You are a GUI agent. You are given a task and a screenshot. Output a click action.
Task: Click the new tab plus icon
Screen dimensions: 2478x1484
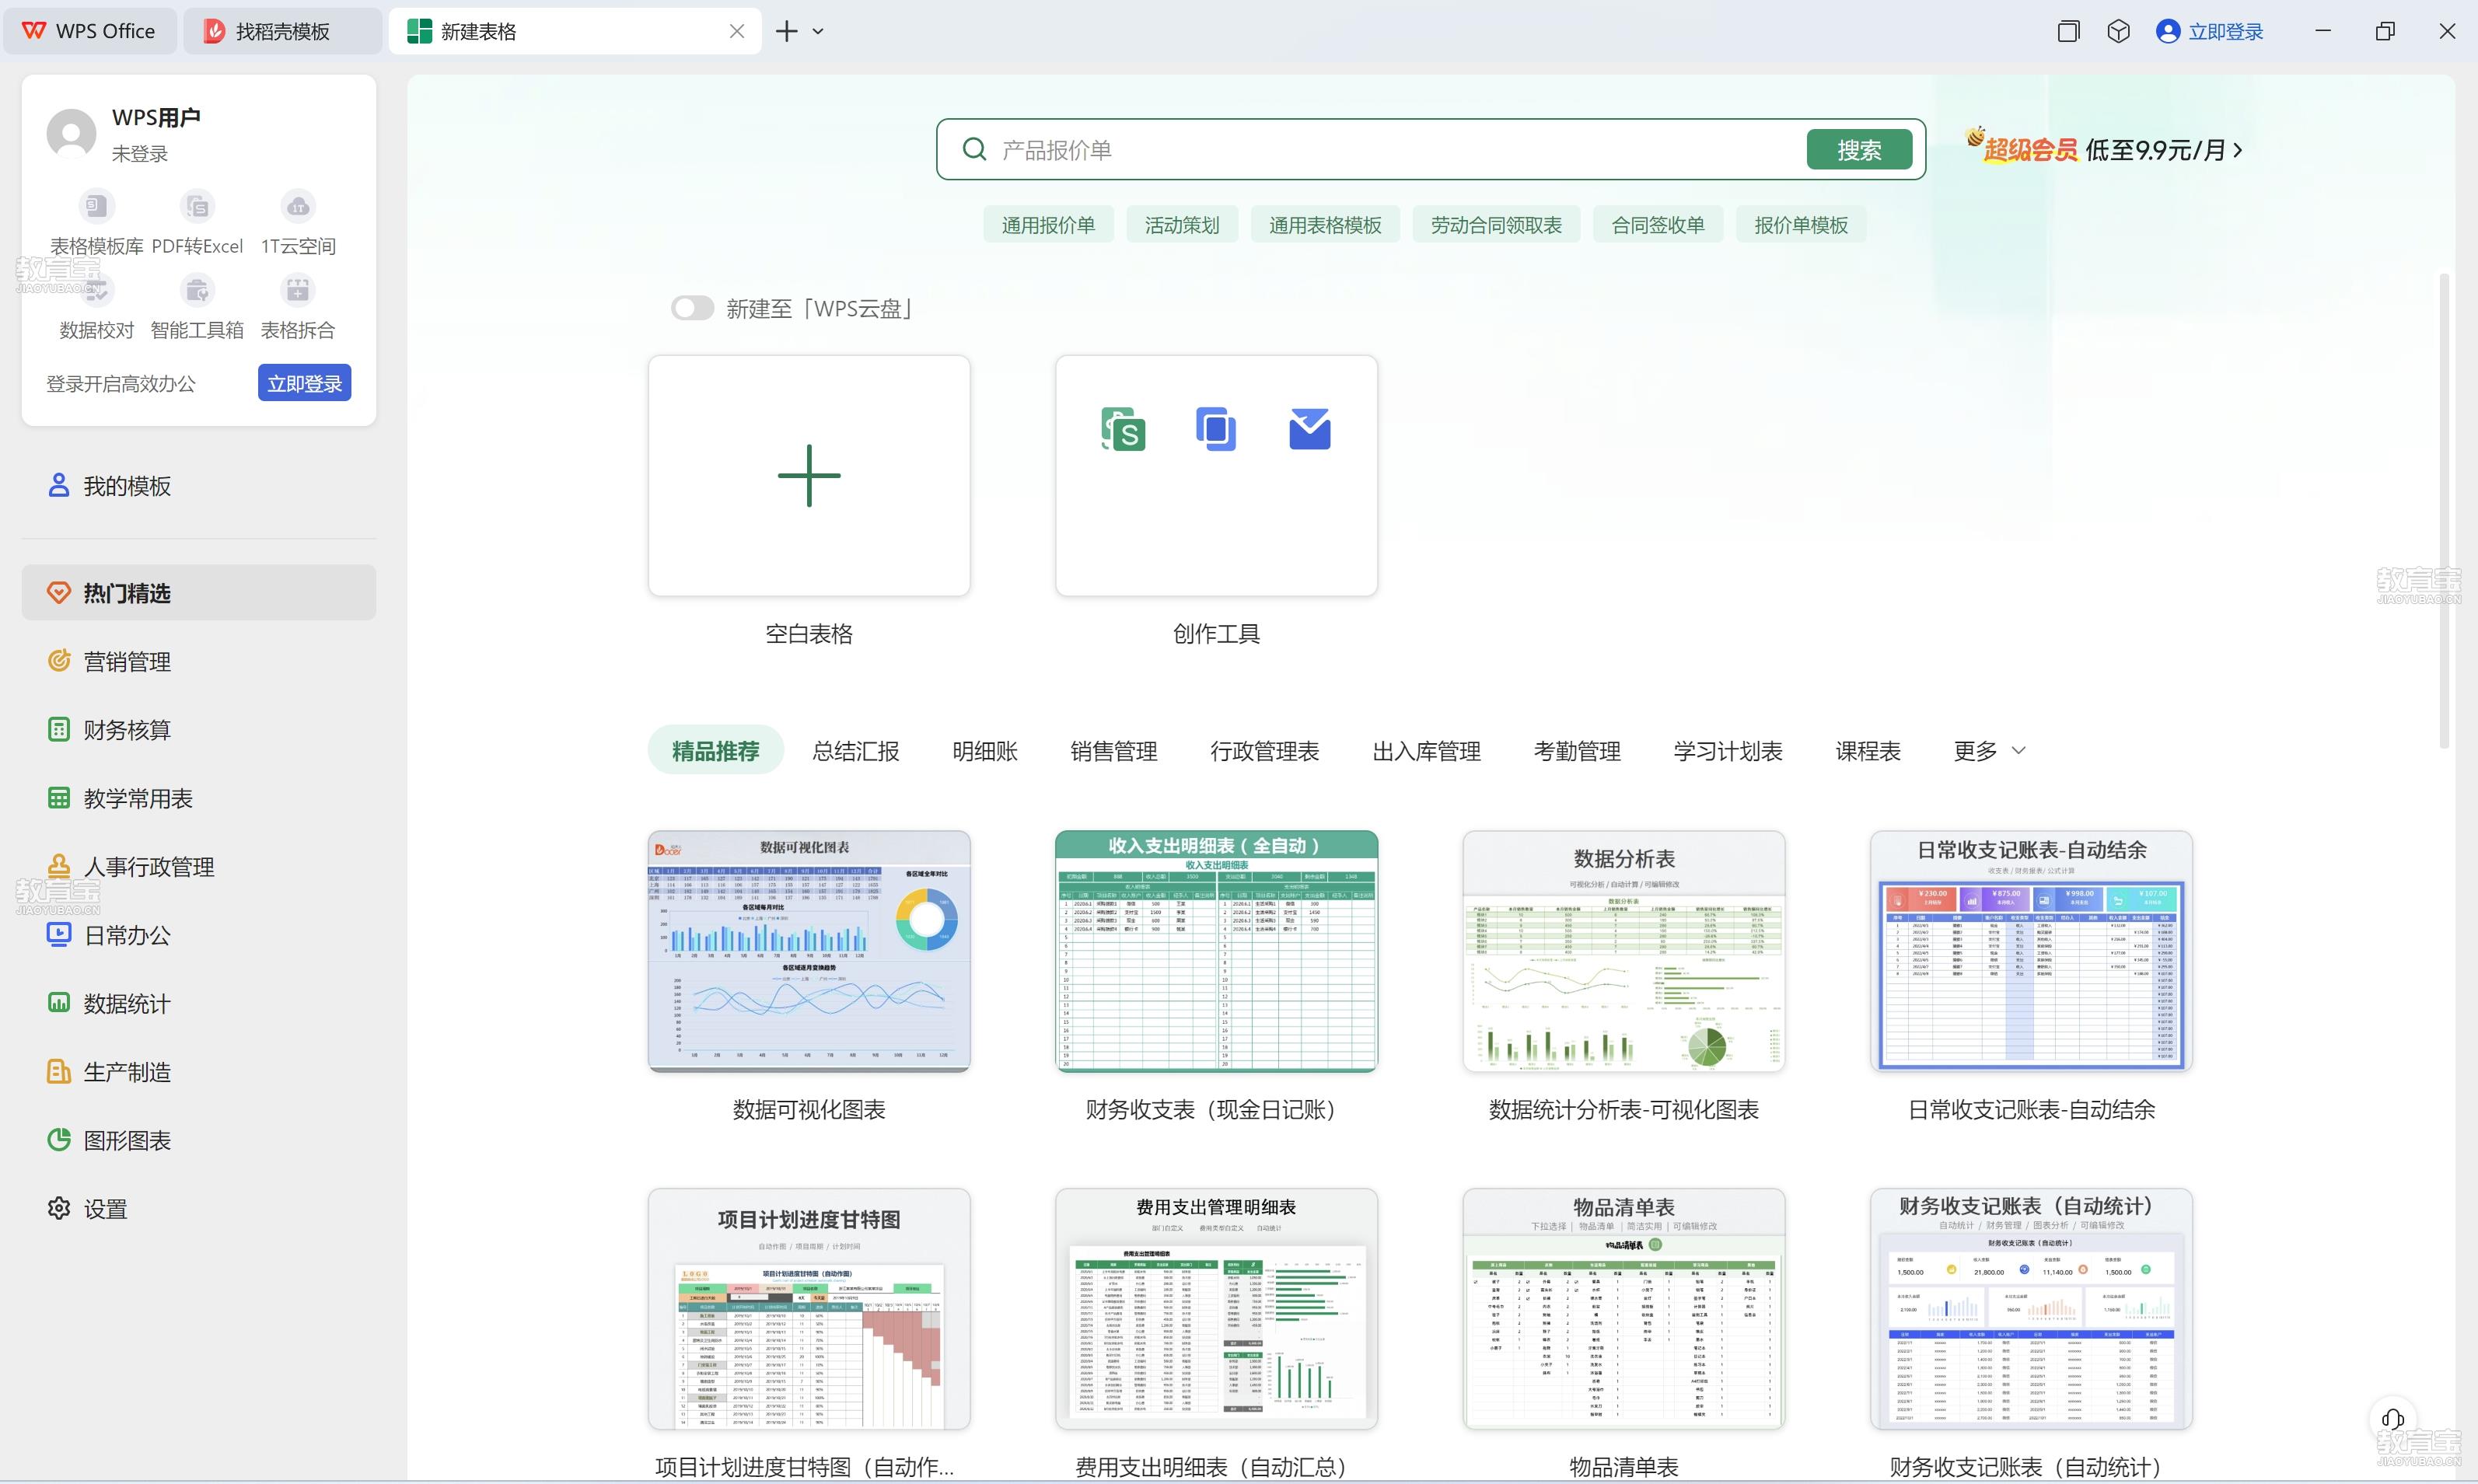[787, 31]
